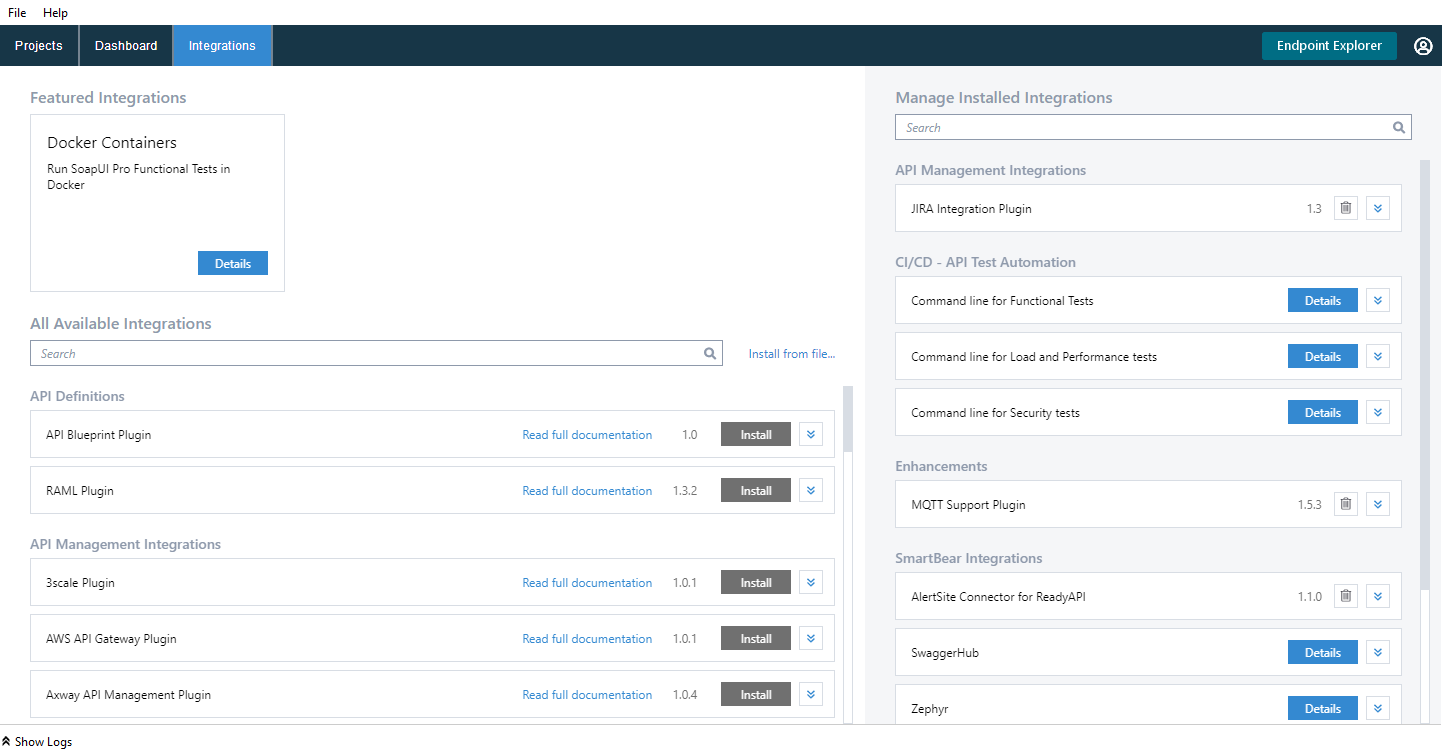Viewport: 1442px width, 750px height.
Task: Remove AlertSite Connector with trash icon
Action: (x=1345, y=596)
